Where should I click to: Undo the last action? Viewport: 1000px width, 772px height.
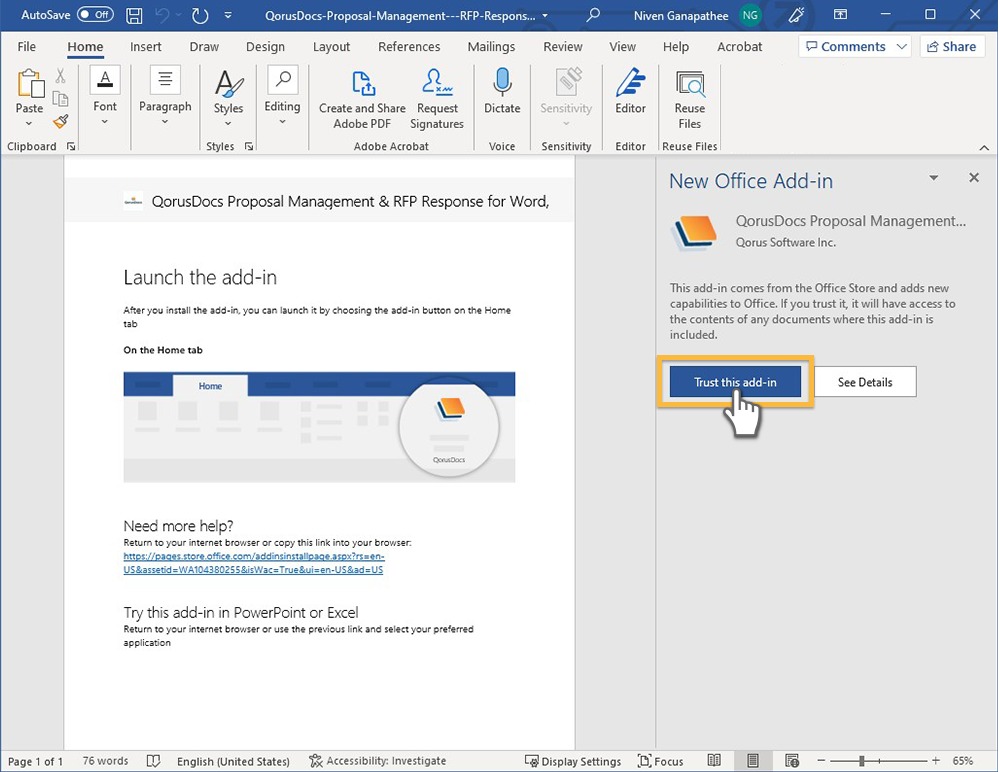coord(163,15)
